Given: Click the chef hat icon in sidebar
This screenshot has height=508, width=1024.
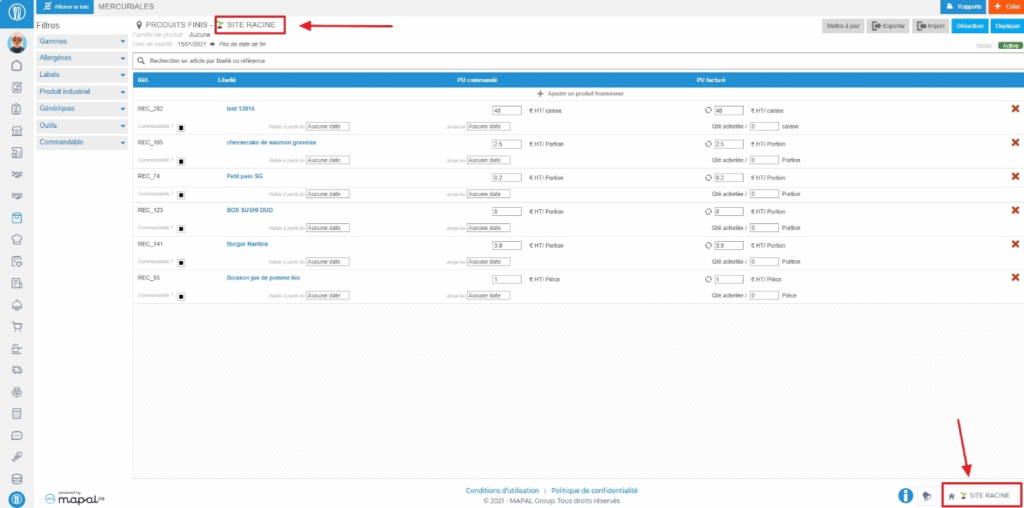Looking at the screenshot, I should pos(16,239).
